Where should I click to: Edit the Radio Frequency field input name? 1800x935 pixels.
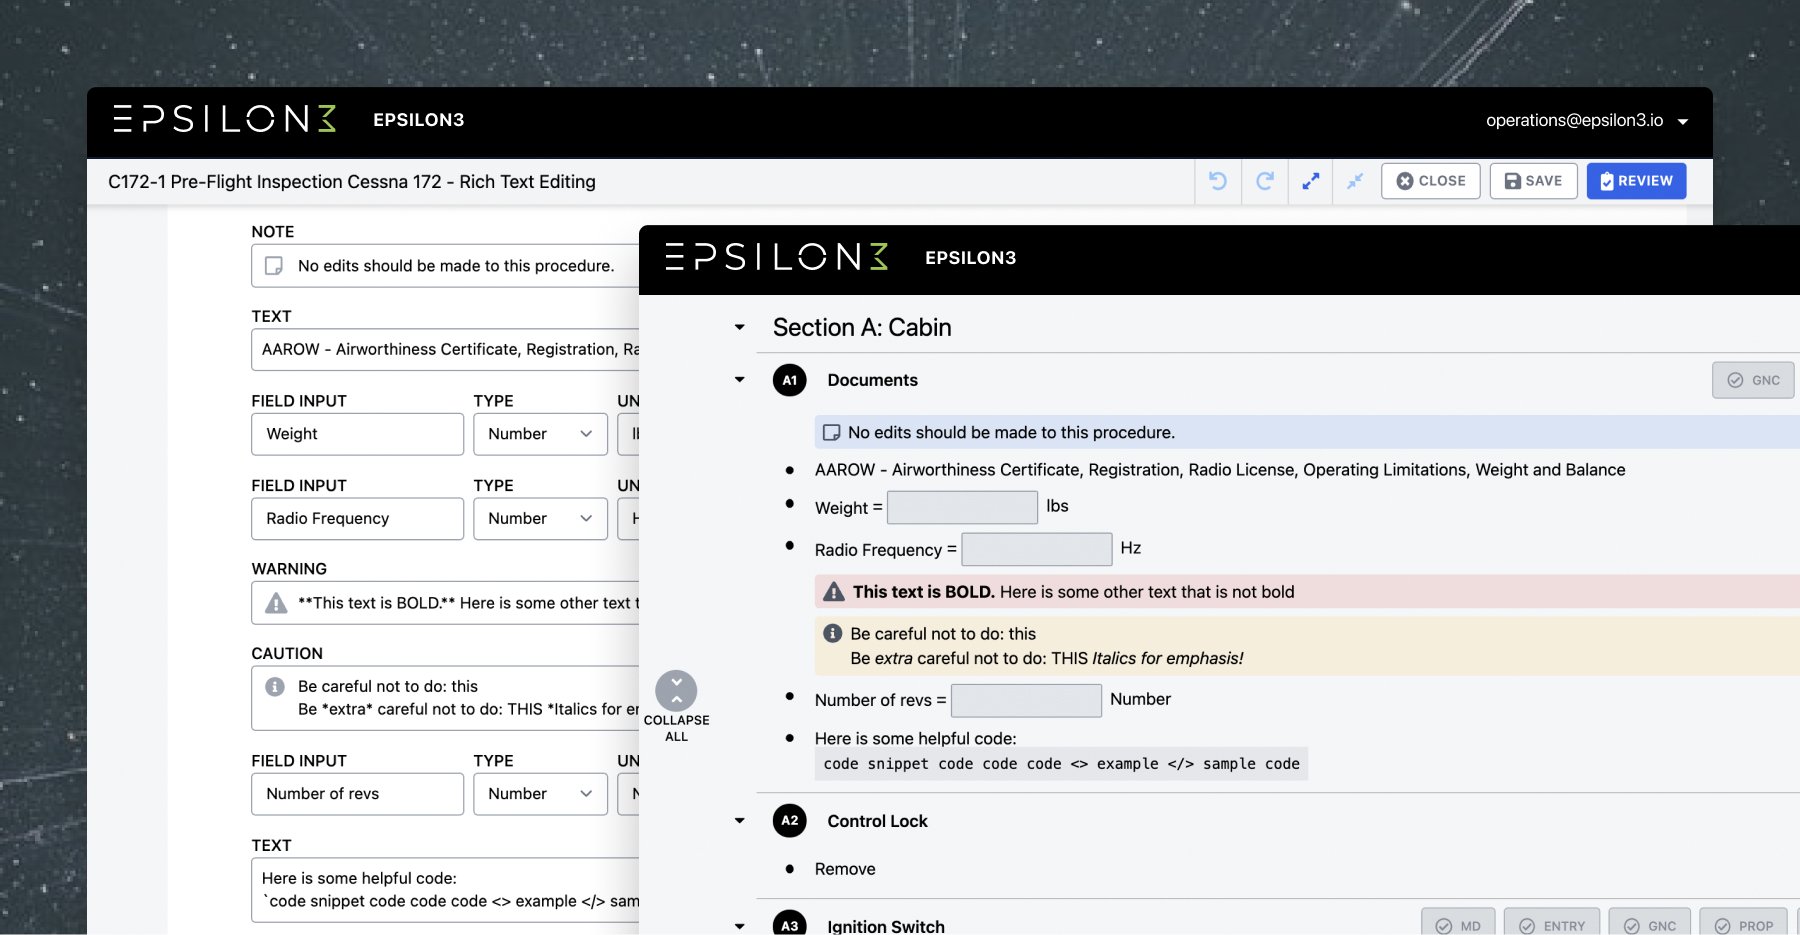click(357, 519)
